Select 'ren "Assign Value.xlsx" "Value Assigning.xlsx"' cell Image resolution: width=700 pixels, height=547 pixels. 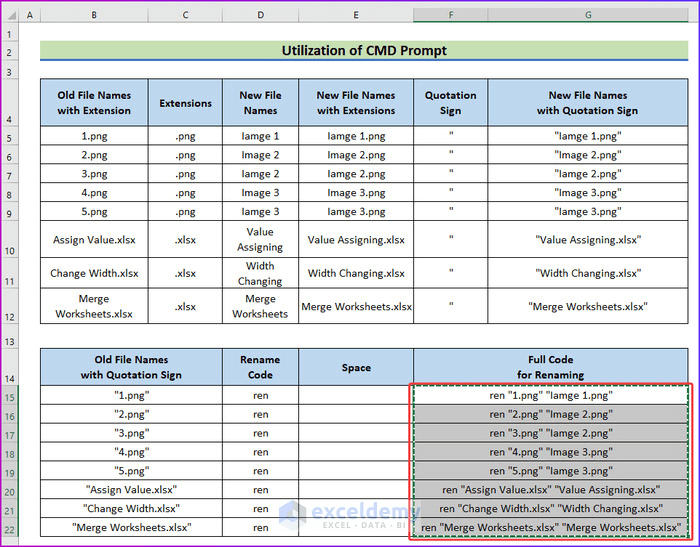pyautogui.click(x=550, y=489)
